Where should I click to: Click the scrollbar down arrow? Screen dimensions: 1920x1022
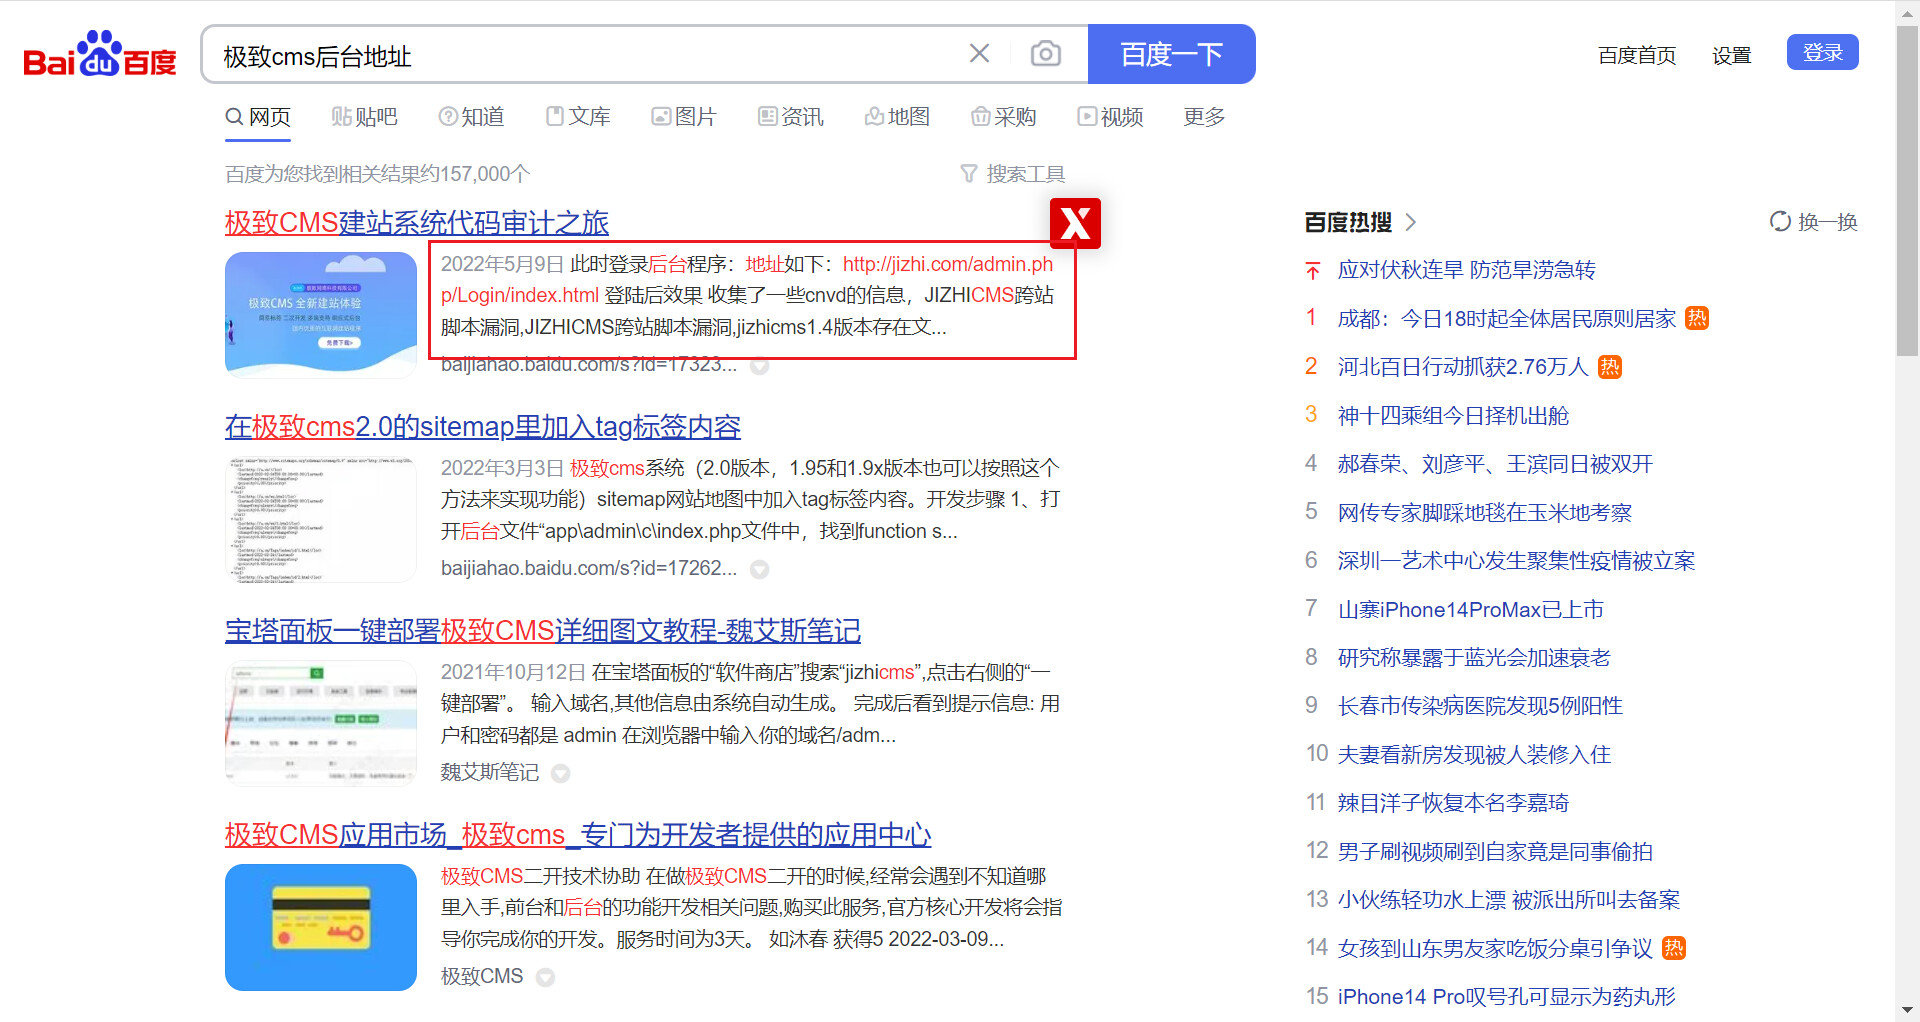1907,1011
